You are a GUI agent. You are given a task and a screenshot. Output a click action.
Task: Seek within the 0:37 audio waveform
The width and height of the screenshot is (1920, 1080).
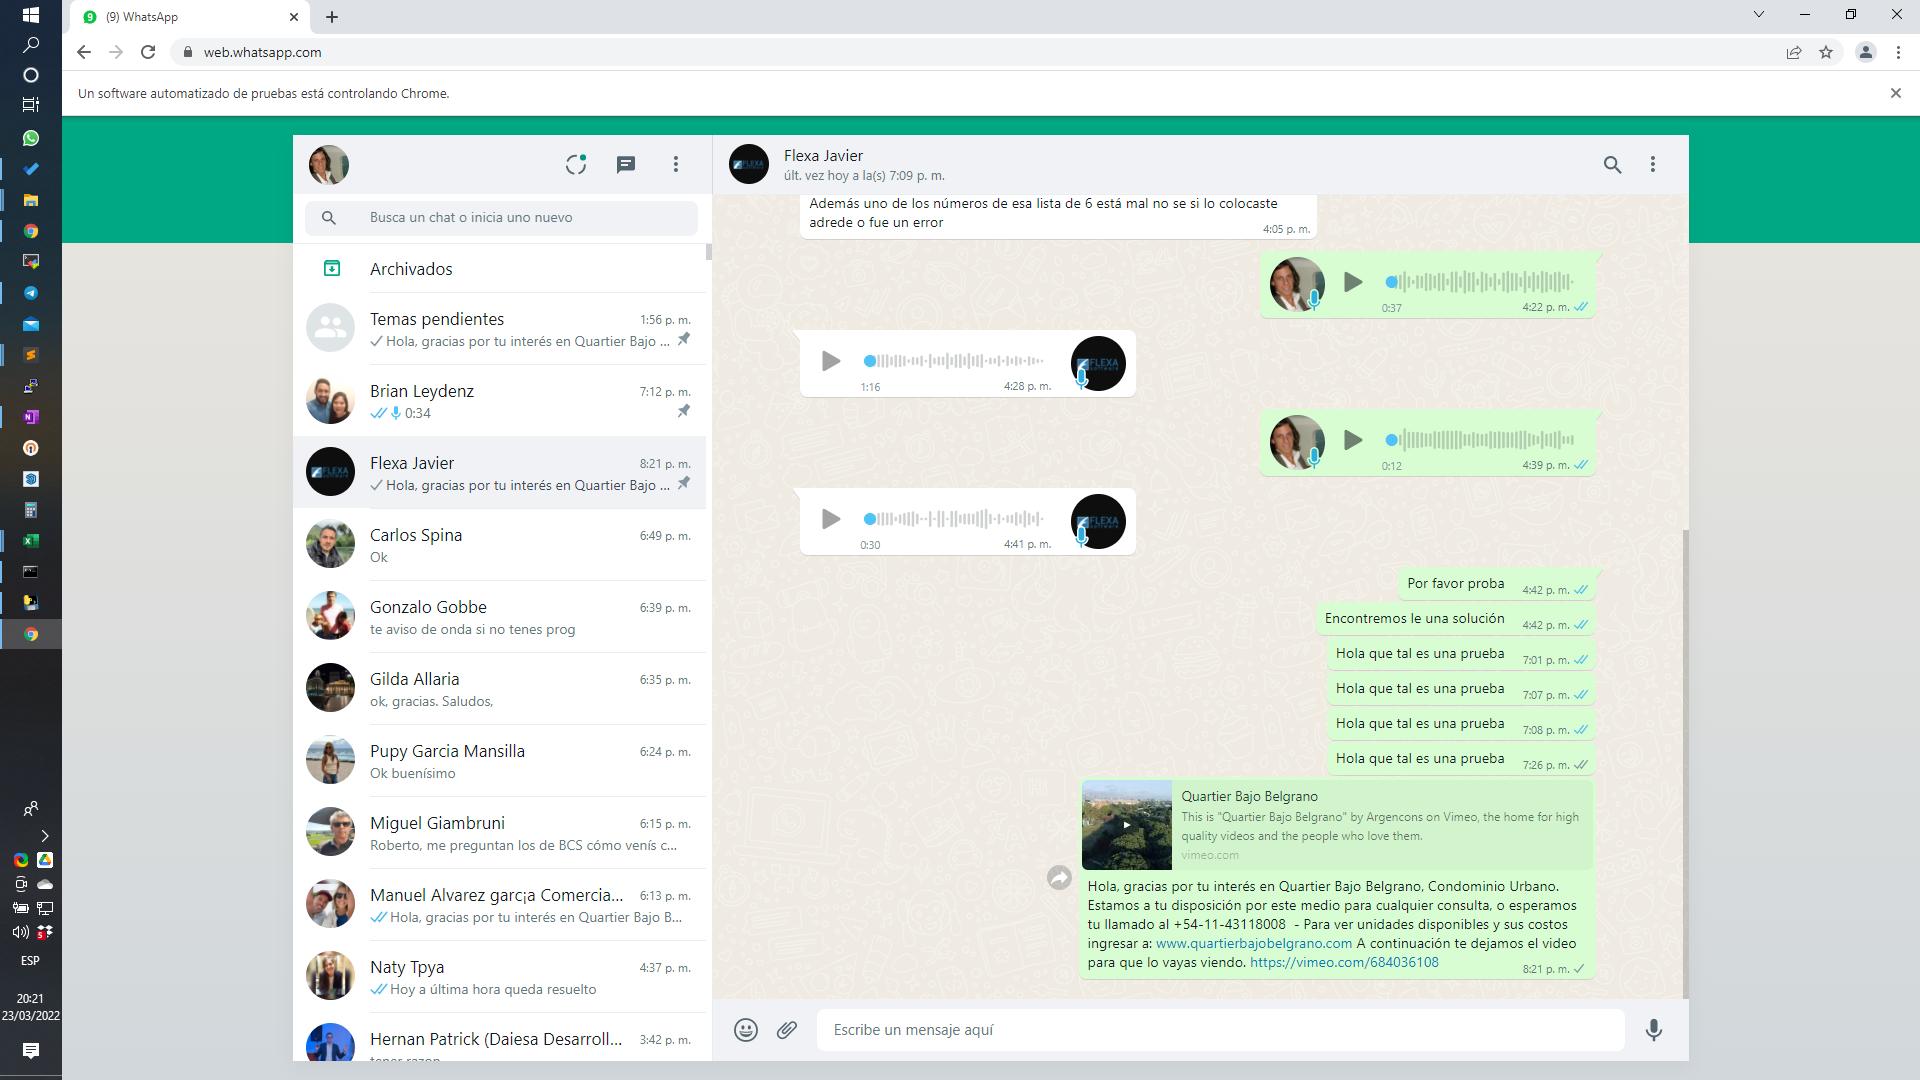(1479, 282)
